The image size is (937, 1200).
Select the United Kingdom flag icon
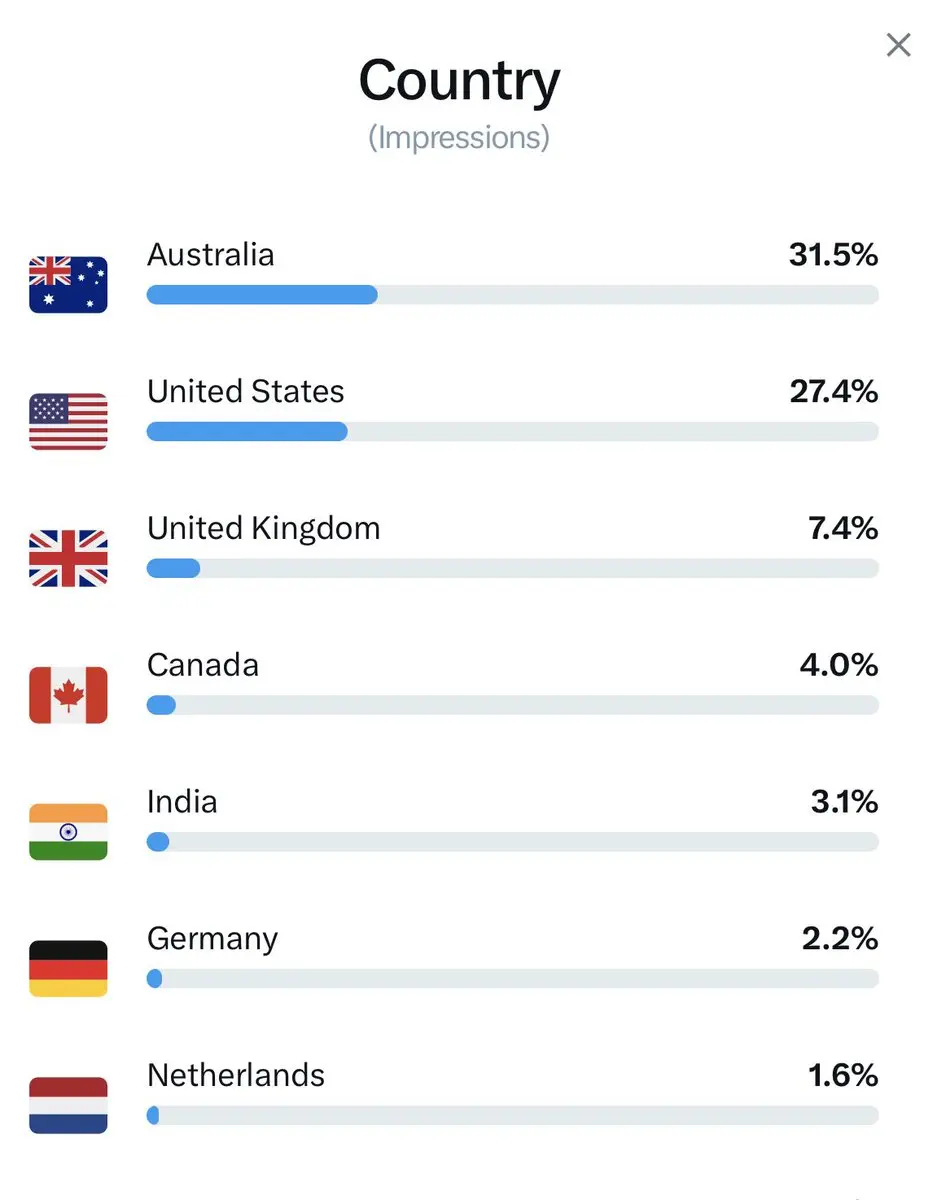(x=68, y=558)
